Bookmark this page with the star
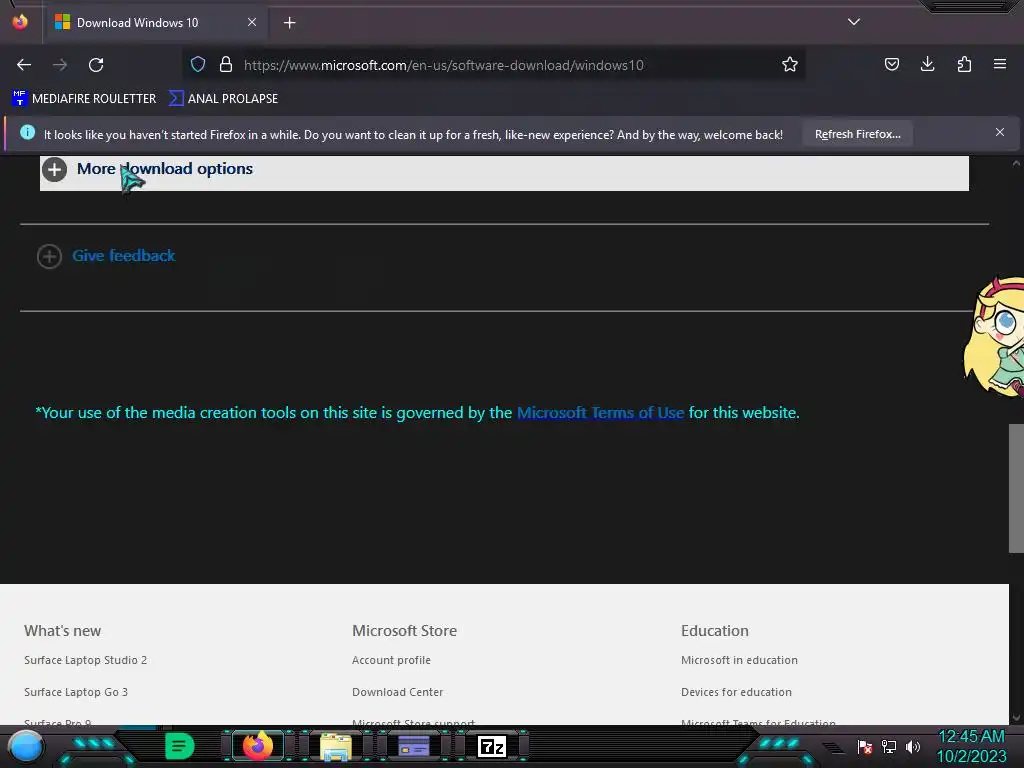Image resolution: width=1024 pixels, height=768 pixels. click(790, 64)
